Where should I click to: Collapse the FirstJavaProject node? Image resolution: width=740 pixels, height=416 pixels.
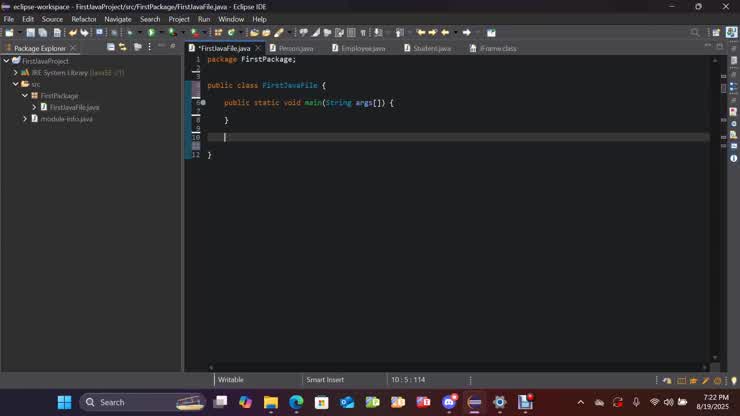(x=7, y=61)
